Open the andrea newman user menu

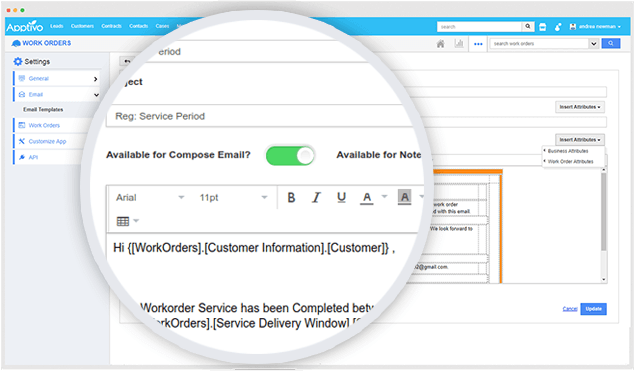click(595, 27)
